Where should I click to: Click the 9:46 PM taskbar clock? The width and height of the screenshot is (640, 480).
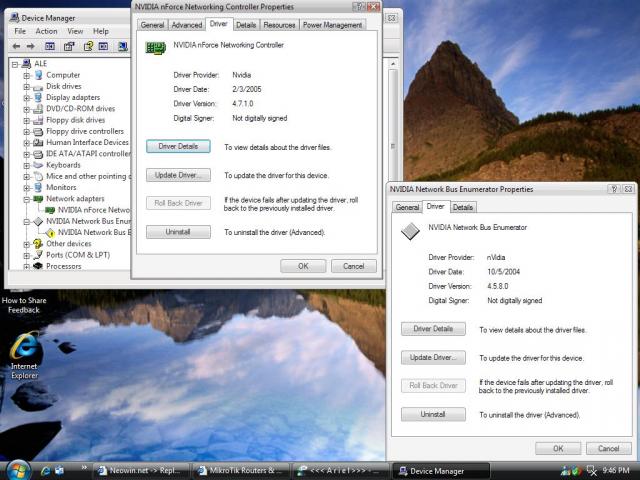(x=616, y=471)
